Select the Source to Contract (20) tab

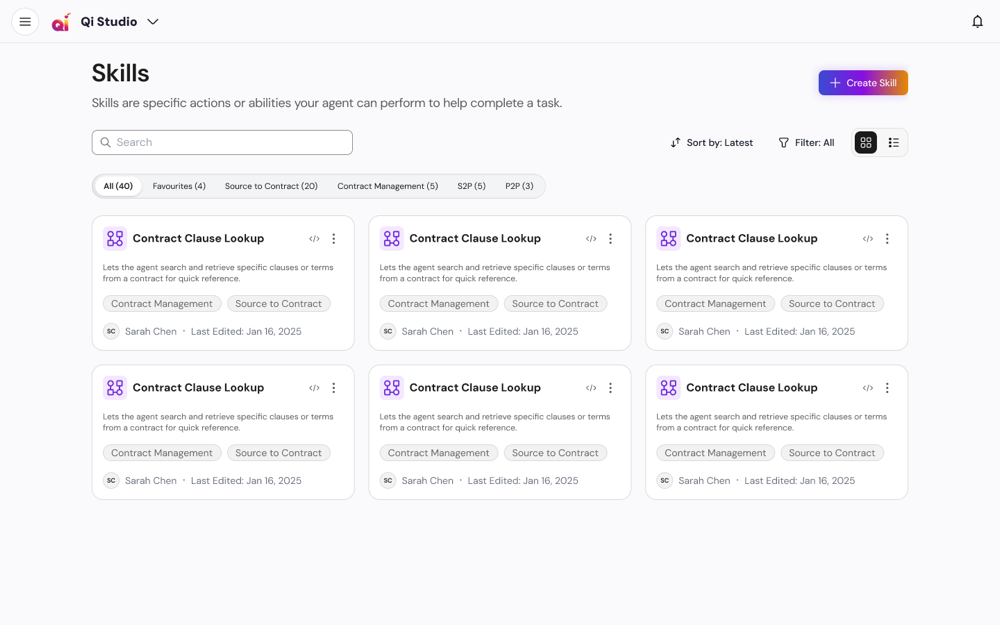(271, 186)
